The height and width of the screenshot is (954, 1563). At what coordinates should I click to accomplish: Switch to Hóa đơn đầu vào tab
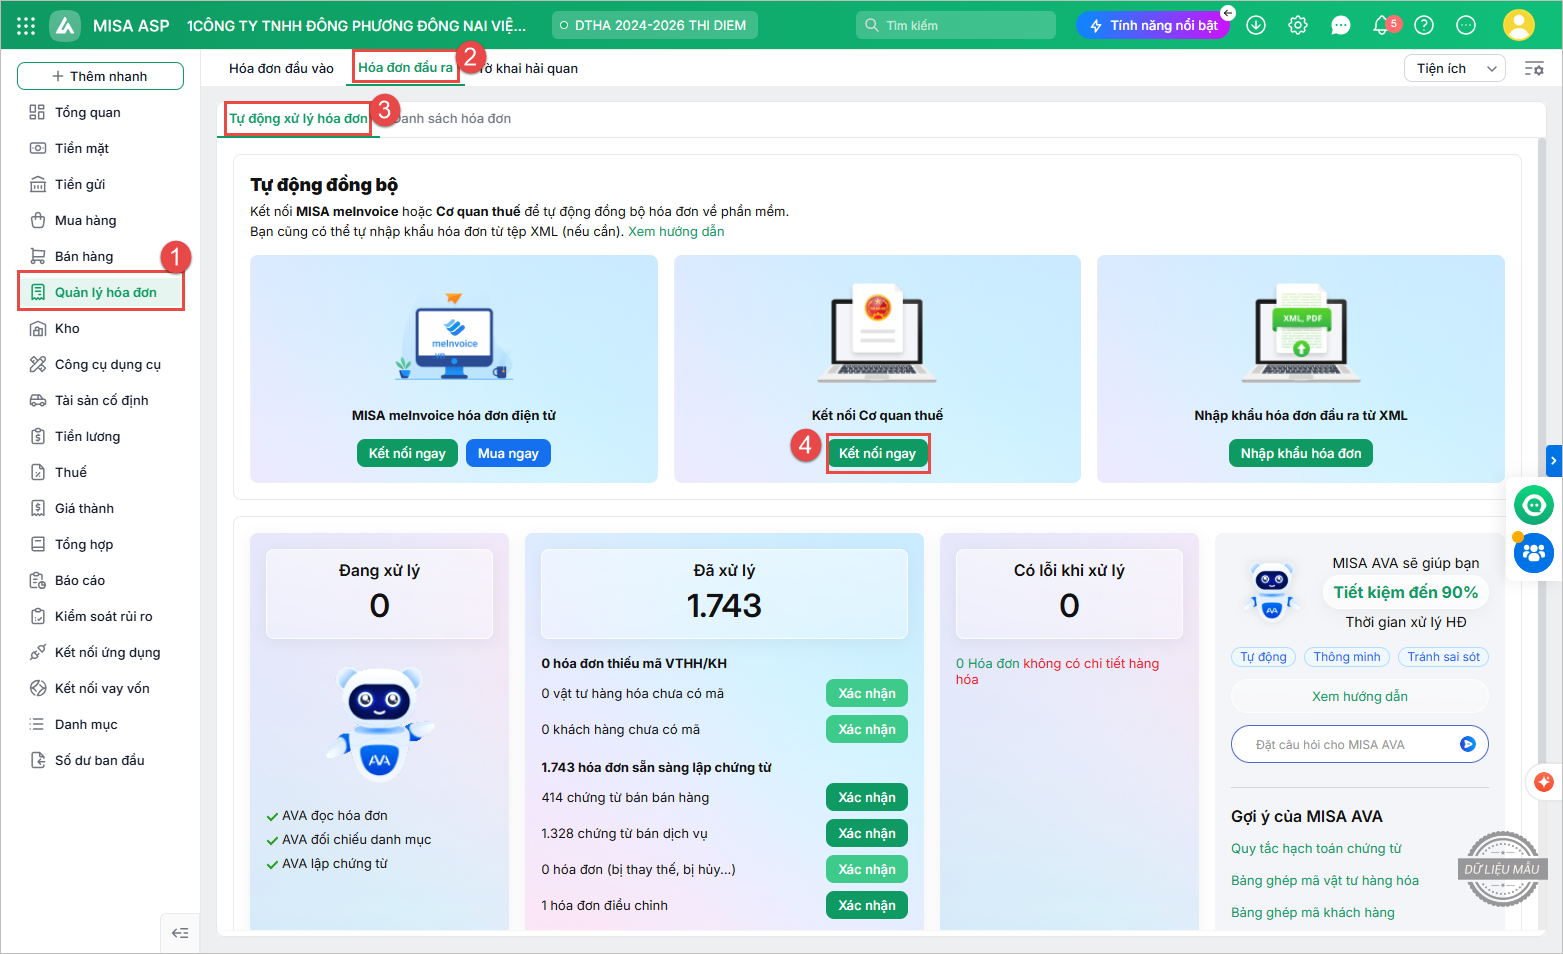point(281,68)
